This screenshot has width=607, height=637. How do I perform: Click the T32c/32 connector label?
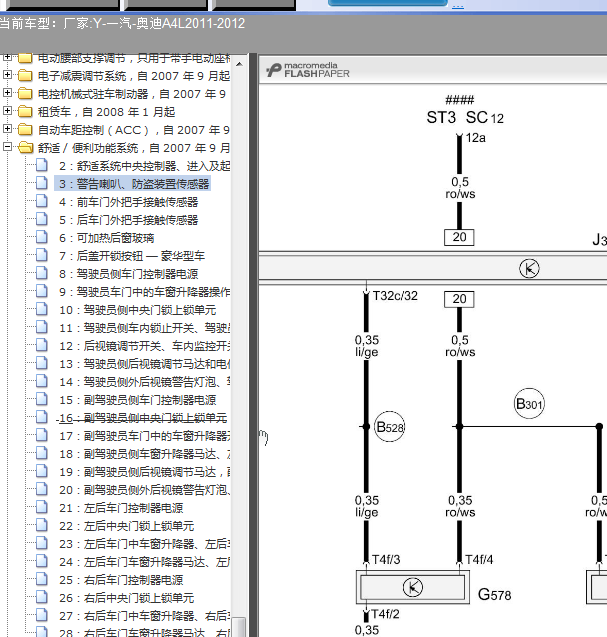point(395,296)
